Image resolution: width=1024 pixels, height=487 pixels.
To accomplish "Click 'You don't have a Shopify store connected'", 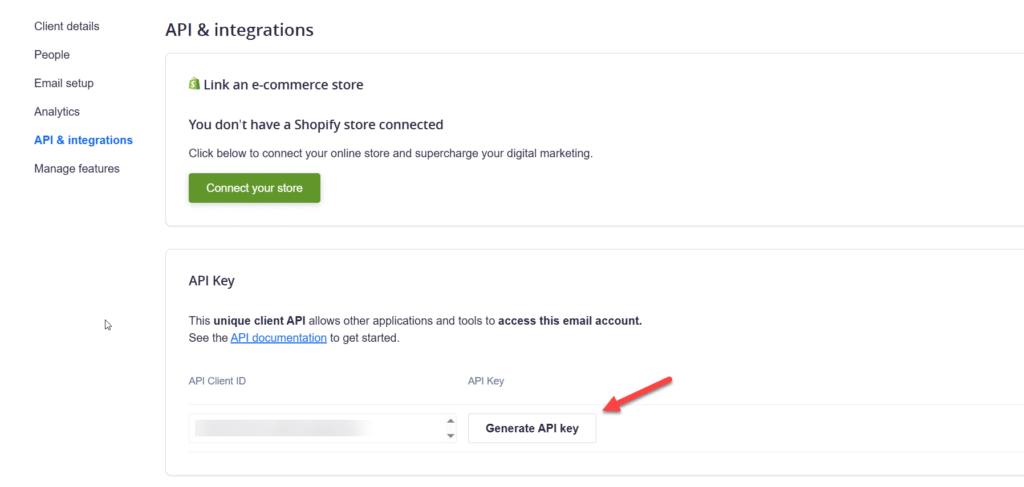I will click(x=316, y=125).
